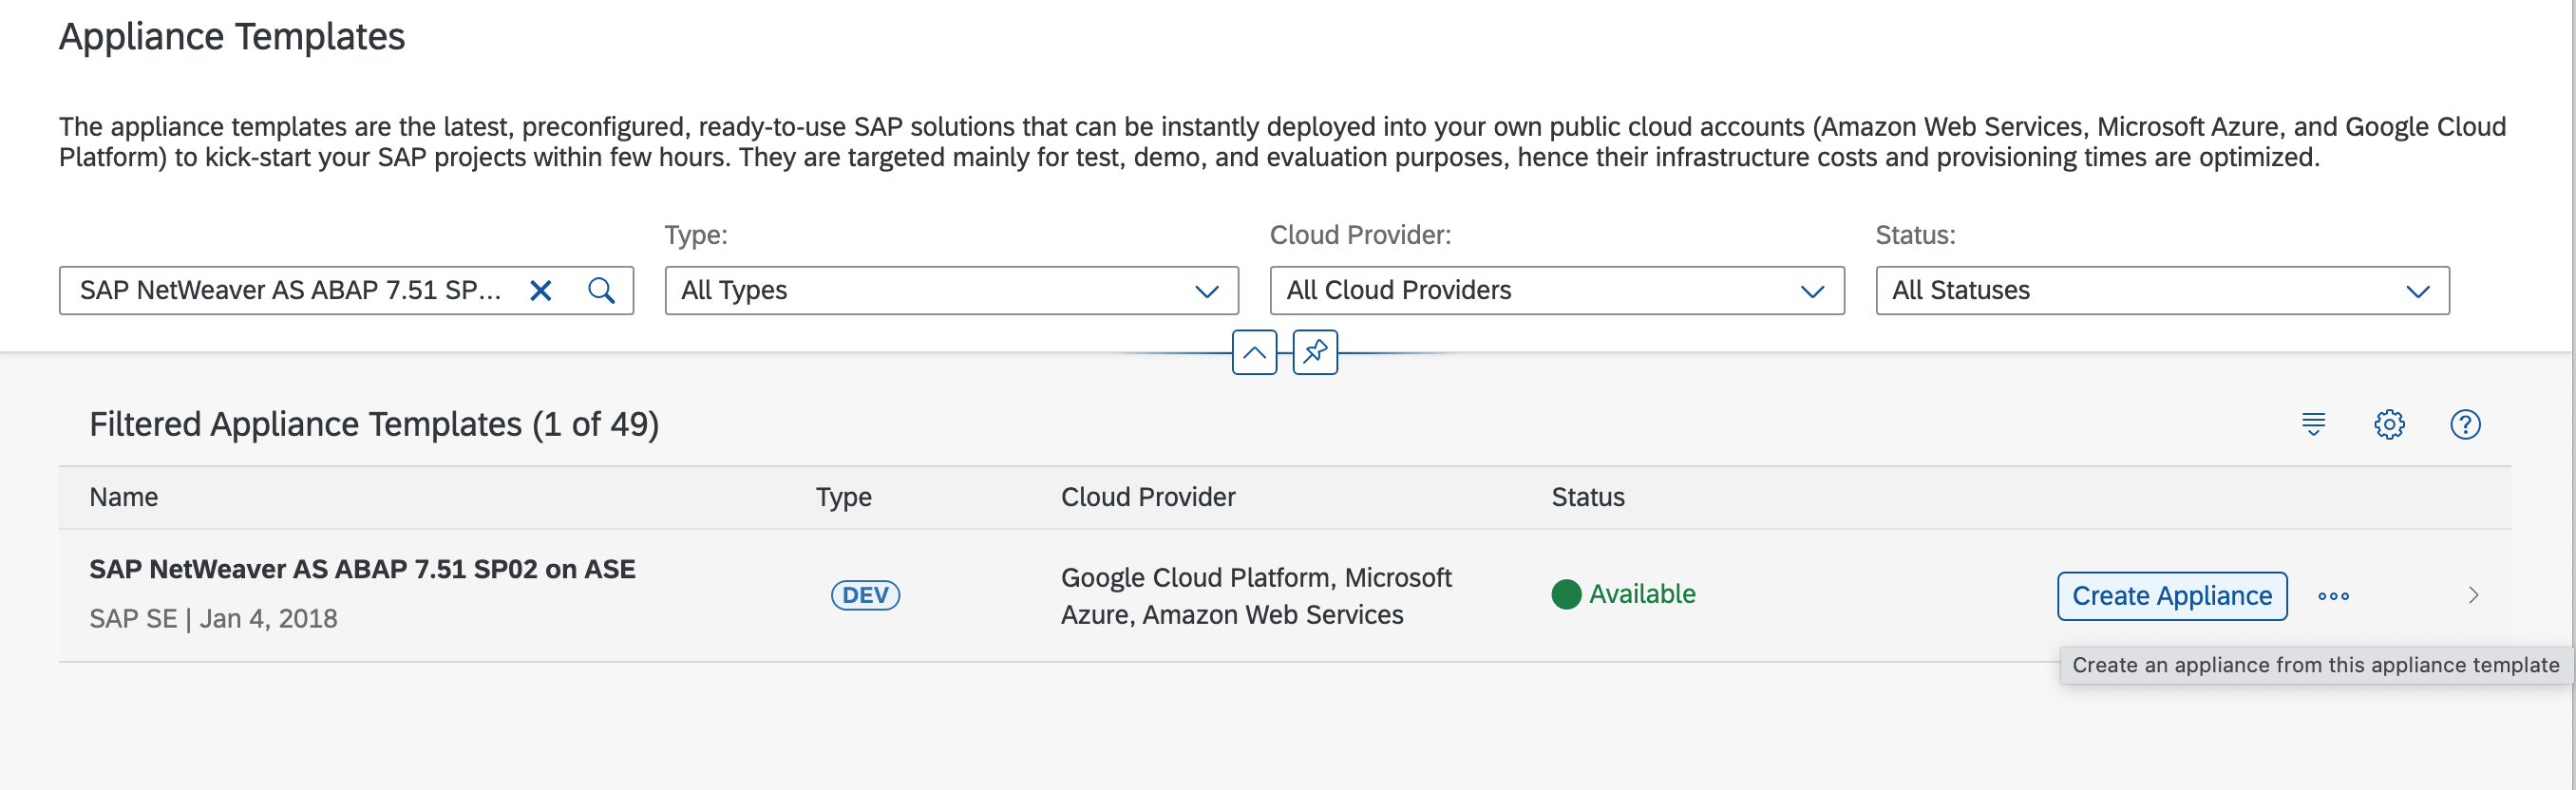Open more actions ellipsis menu
The width and height of the screenshot is (2576, 790).
coord(2333,596)
